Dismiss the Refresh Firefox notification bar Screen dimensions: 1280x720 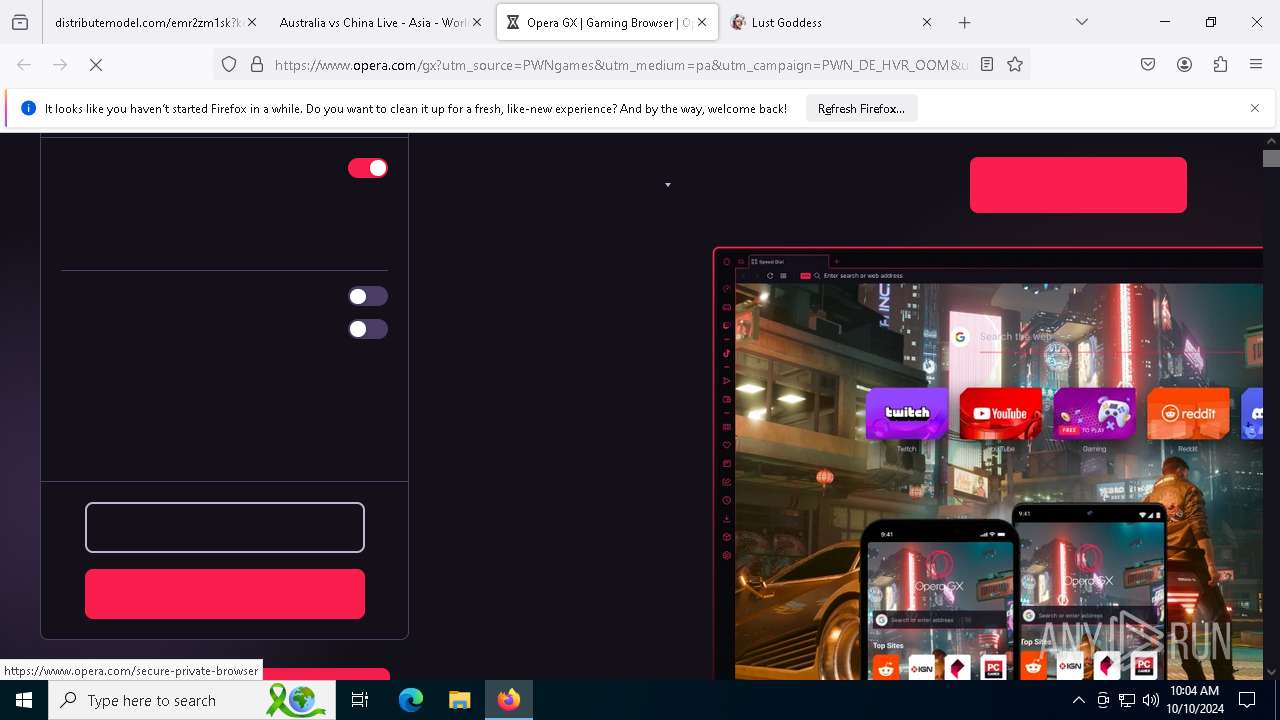1254,108
